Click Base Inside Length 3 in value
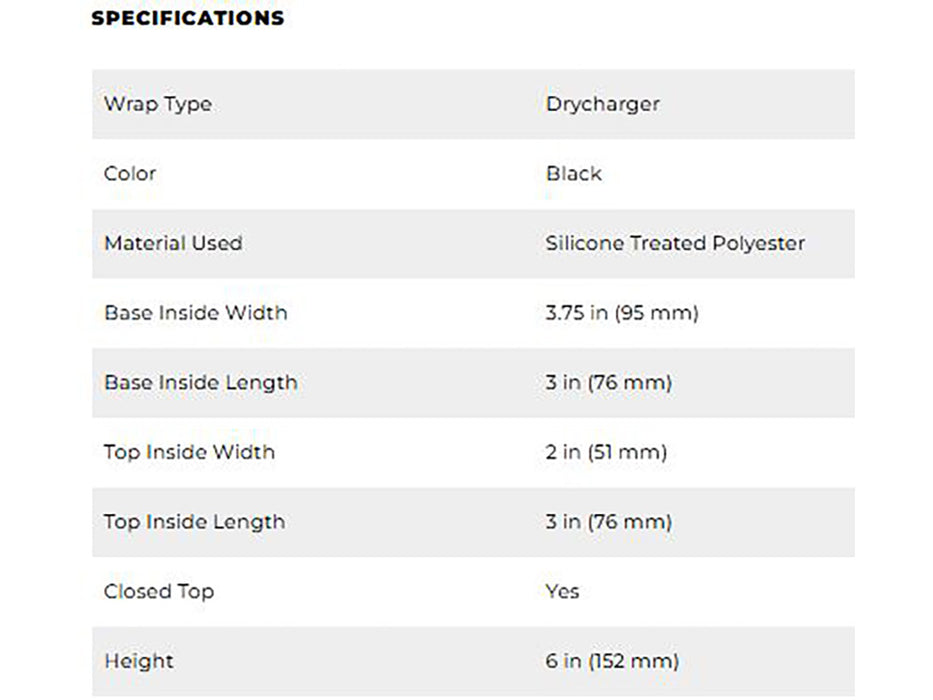Viewport: 933px width, 700px height. pyautogui.click(x=609, y=383)
